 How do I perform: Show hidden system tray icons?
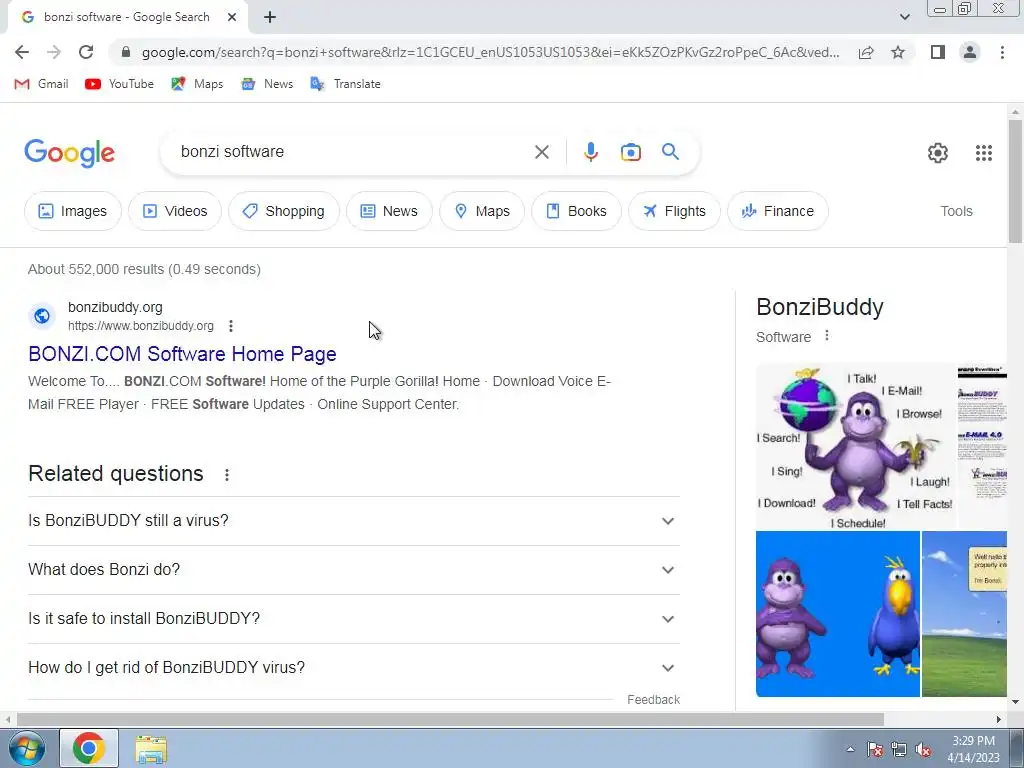(x=850, y=749)
